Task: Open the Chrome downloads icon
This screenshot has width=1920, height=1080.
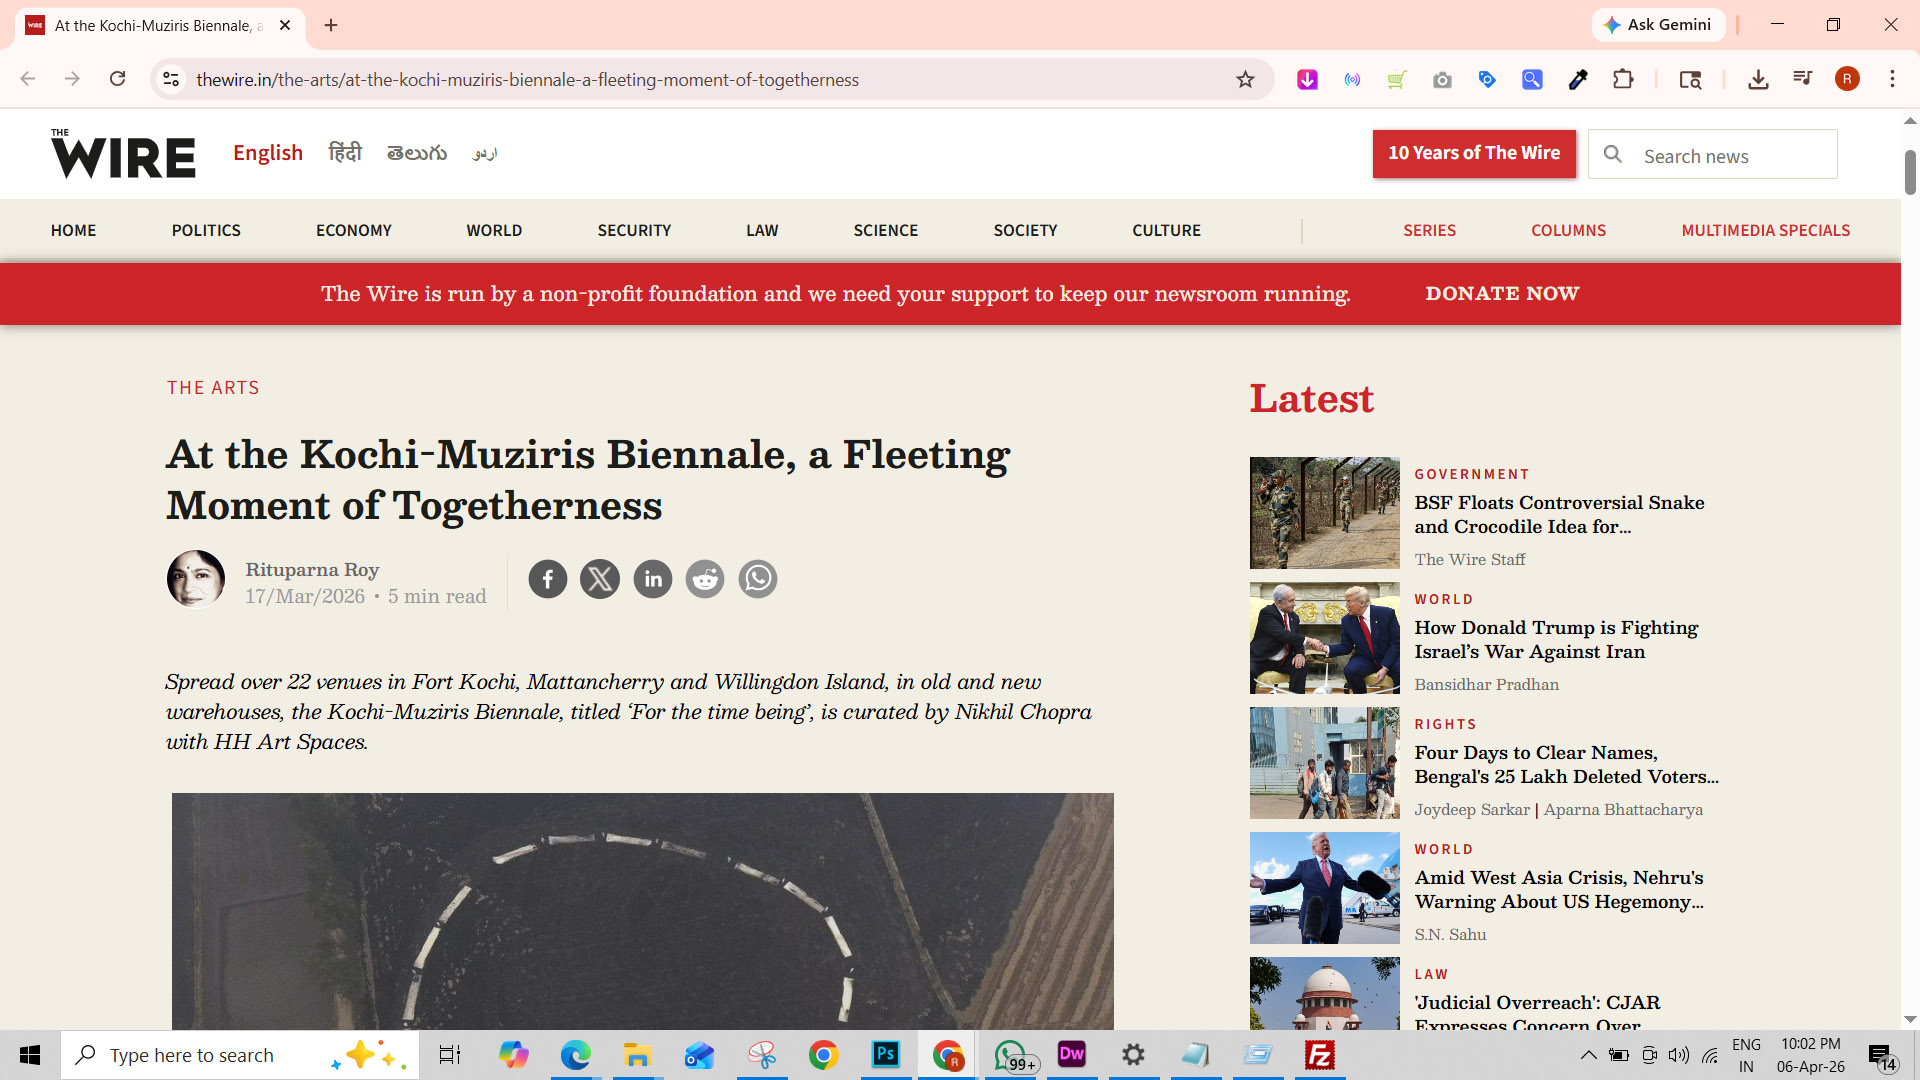Action: coord(1758,80)
